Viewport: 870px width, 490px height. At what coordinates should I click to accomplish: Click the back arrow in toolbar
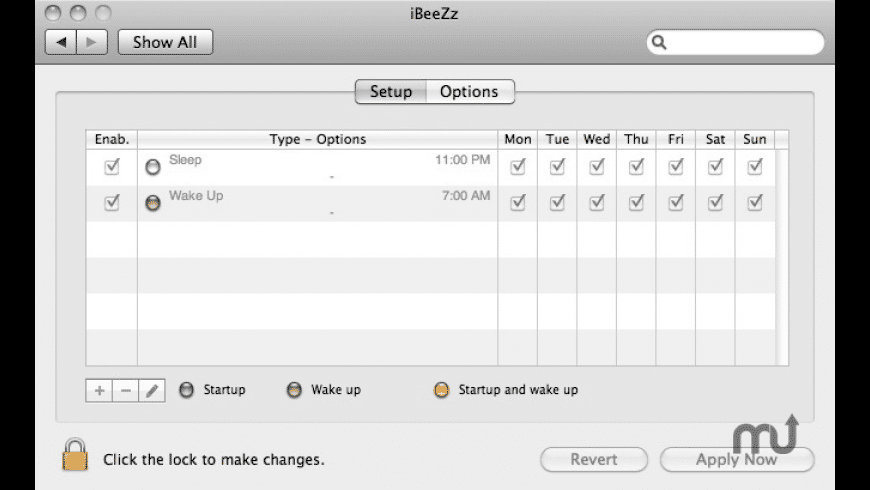[61, 42]
